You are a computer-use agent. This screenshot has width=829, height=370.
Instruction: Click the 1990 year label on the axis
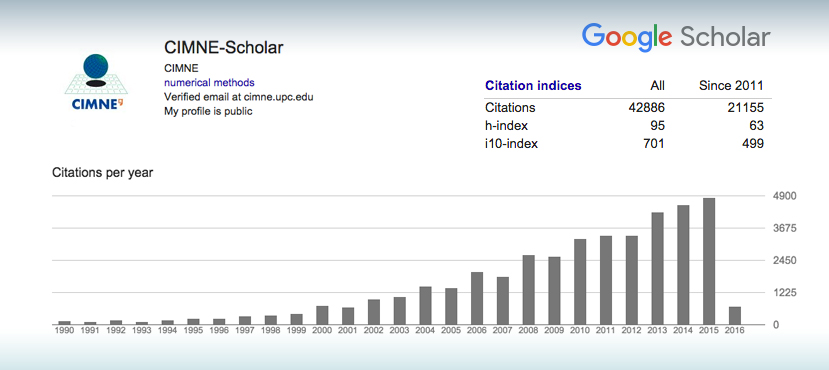[65, 330]
